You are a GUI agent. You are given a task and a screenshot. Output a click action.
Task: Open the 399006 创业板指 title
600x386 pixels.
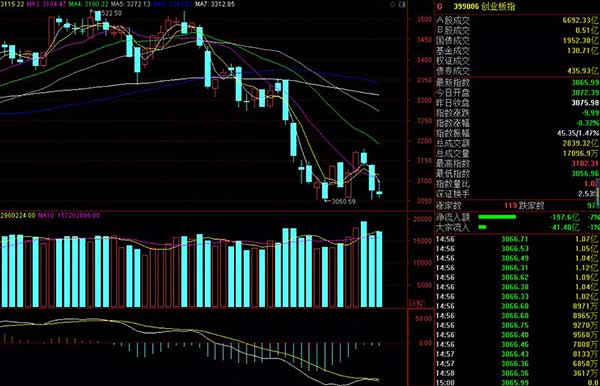tap(484, 6)
